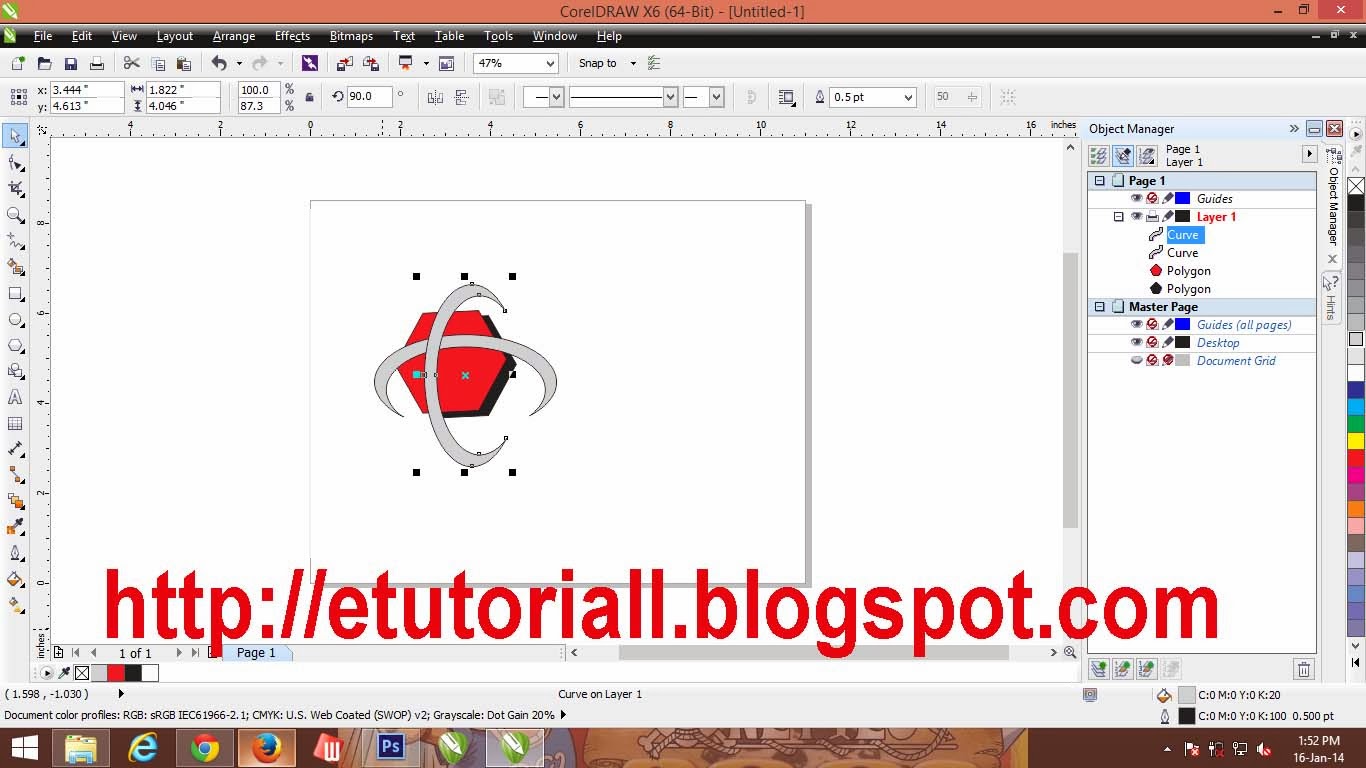Collapse the Layer 1 tree node
This screenshot has height=768, width=1366.
pyautogui.click(x=1119, y=217)
